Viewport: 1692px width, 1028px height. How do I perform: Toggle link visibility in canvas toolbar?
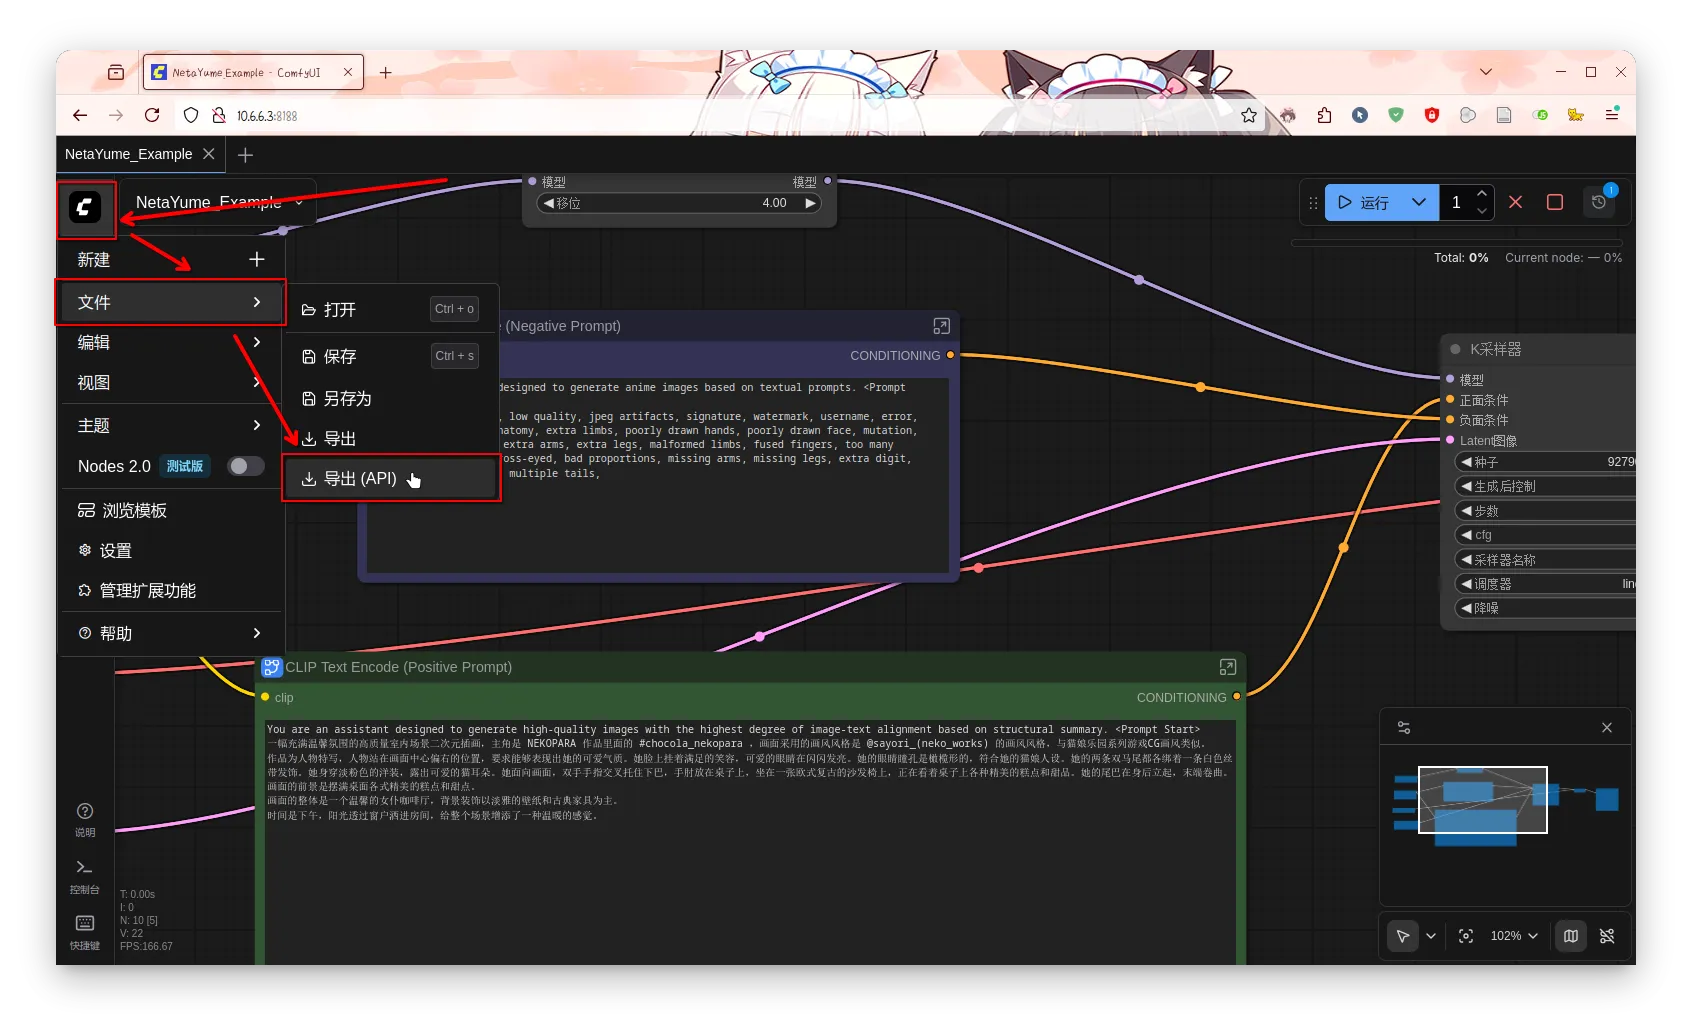(1607, 936)
